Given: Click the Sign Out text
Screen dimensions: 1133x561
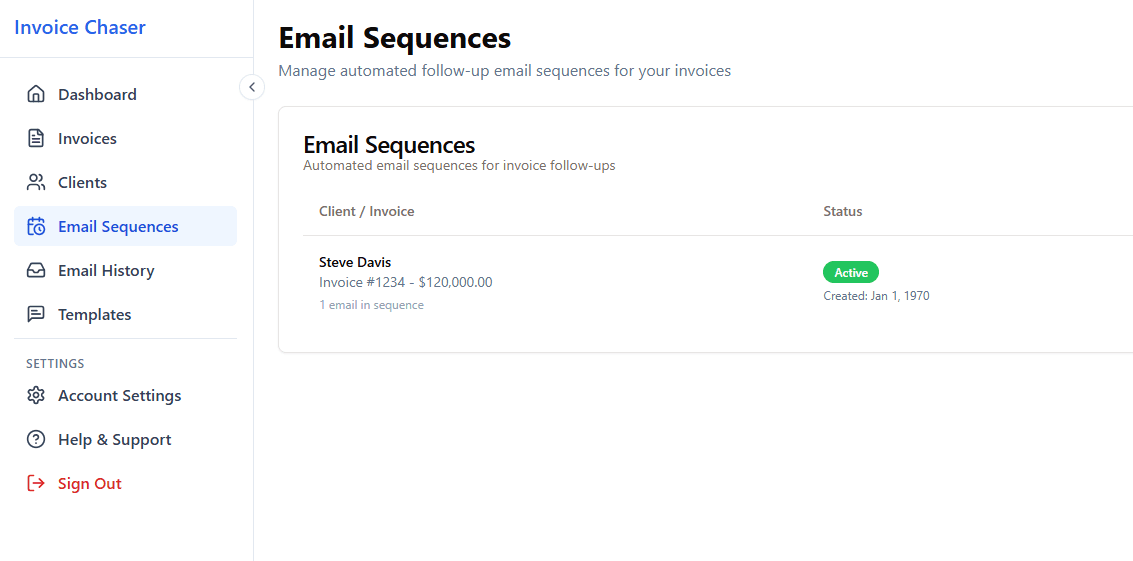Looking at the screenshot, I should [90, 484].
